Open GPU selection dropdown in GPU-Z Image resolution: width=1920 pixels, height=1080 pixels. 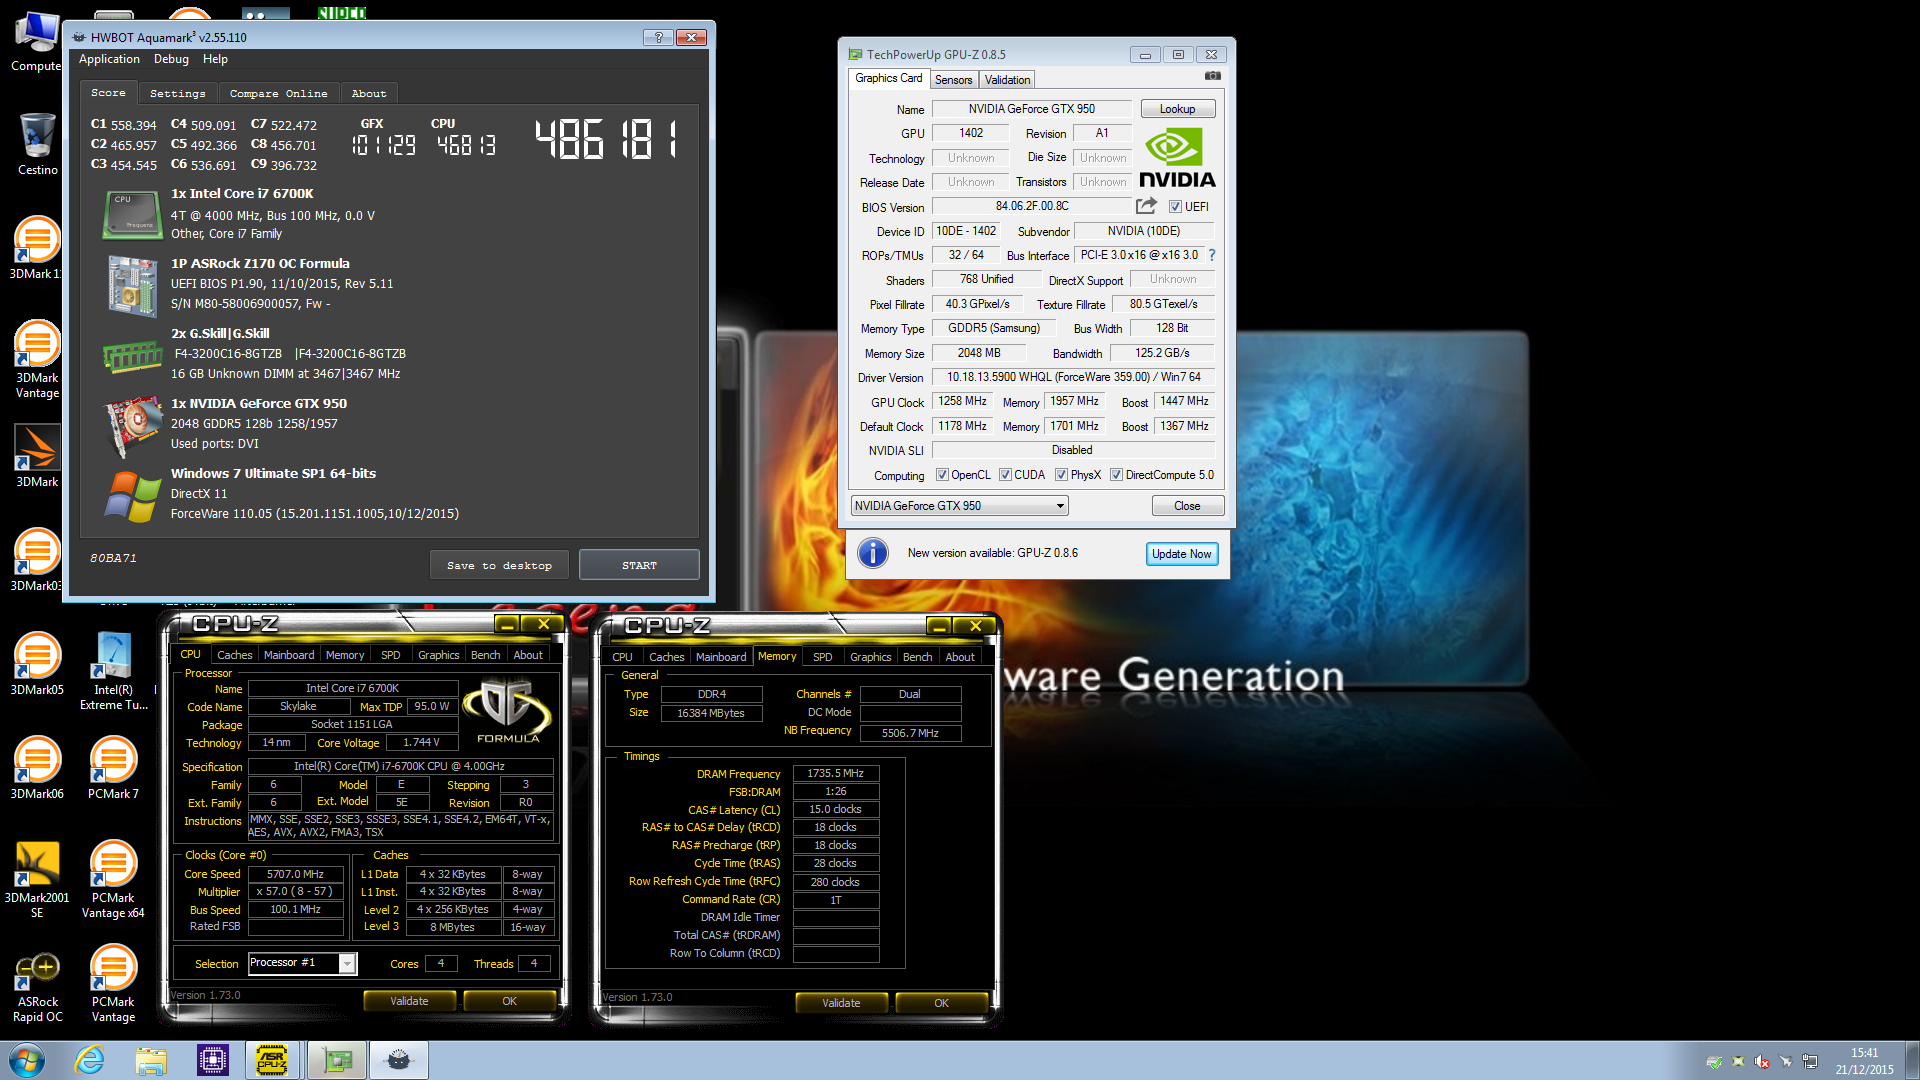(960, 506)
